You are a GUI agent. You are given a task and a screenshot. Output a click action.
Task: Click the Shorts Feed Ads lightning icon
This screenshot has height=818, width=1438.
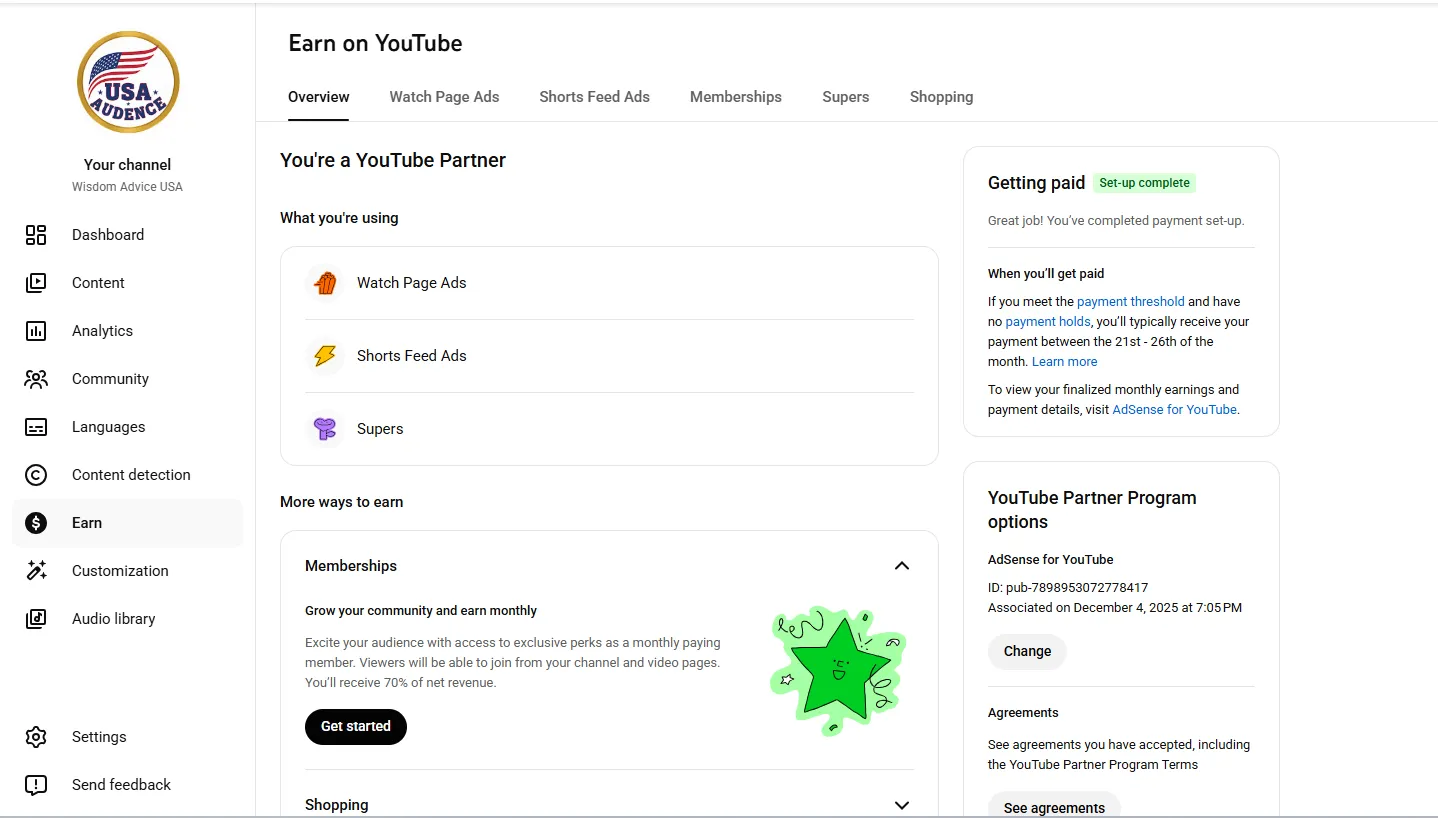tap(325, 356)
